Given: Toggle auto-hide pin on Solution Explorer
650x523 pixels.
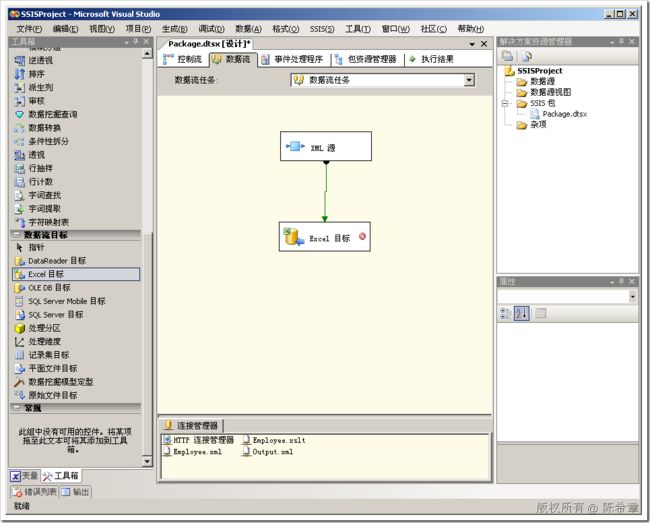Looking at the screenshot, I should tap(621, 42).
